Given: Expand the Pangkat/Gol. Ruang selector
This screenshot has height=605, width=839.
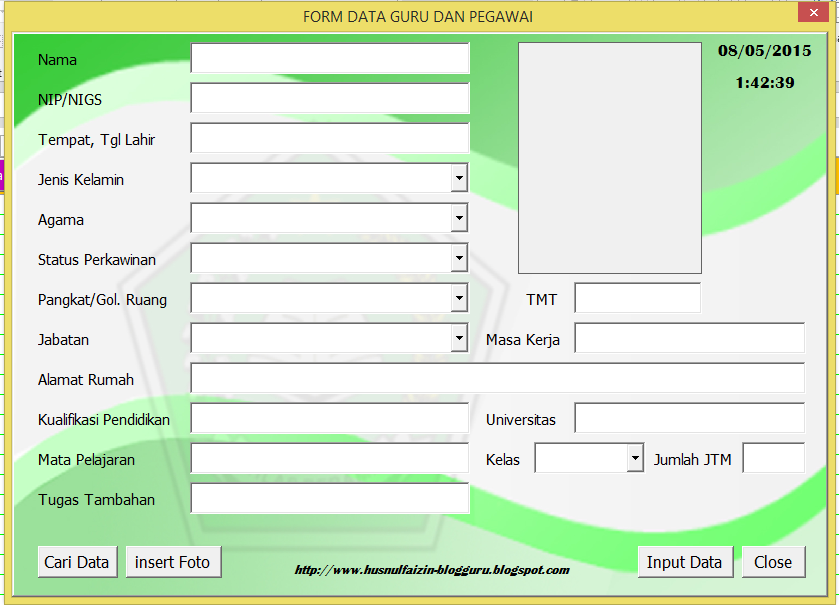Looking at the screenshot, I should 459,297.
